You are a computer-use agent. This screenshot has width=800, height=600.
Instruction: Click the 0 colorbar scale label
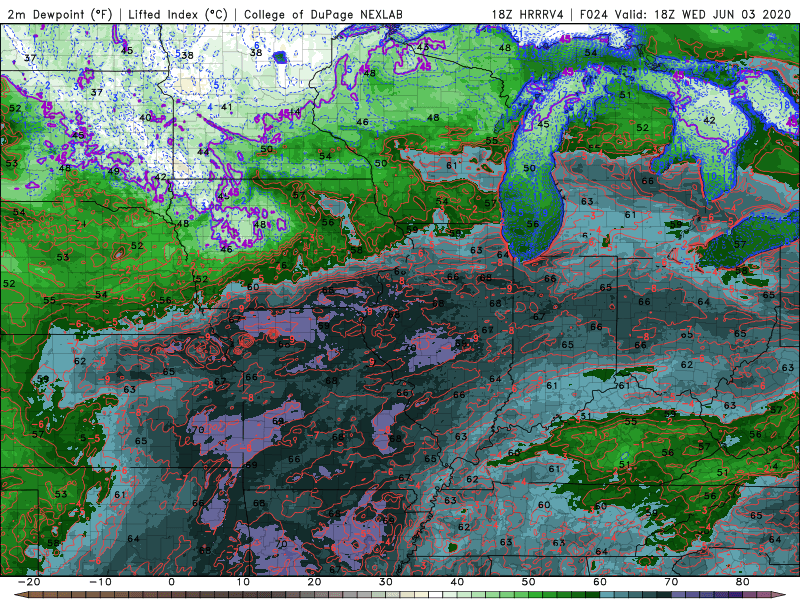(x=171, y=582)
